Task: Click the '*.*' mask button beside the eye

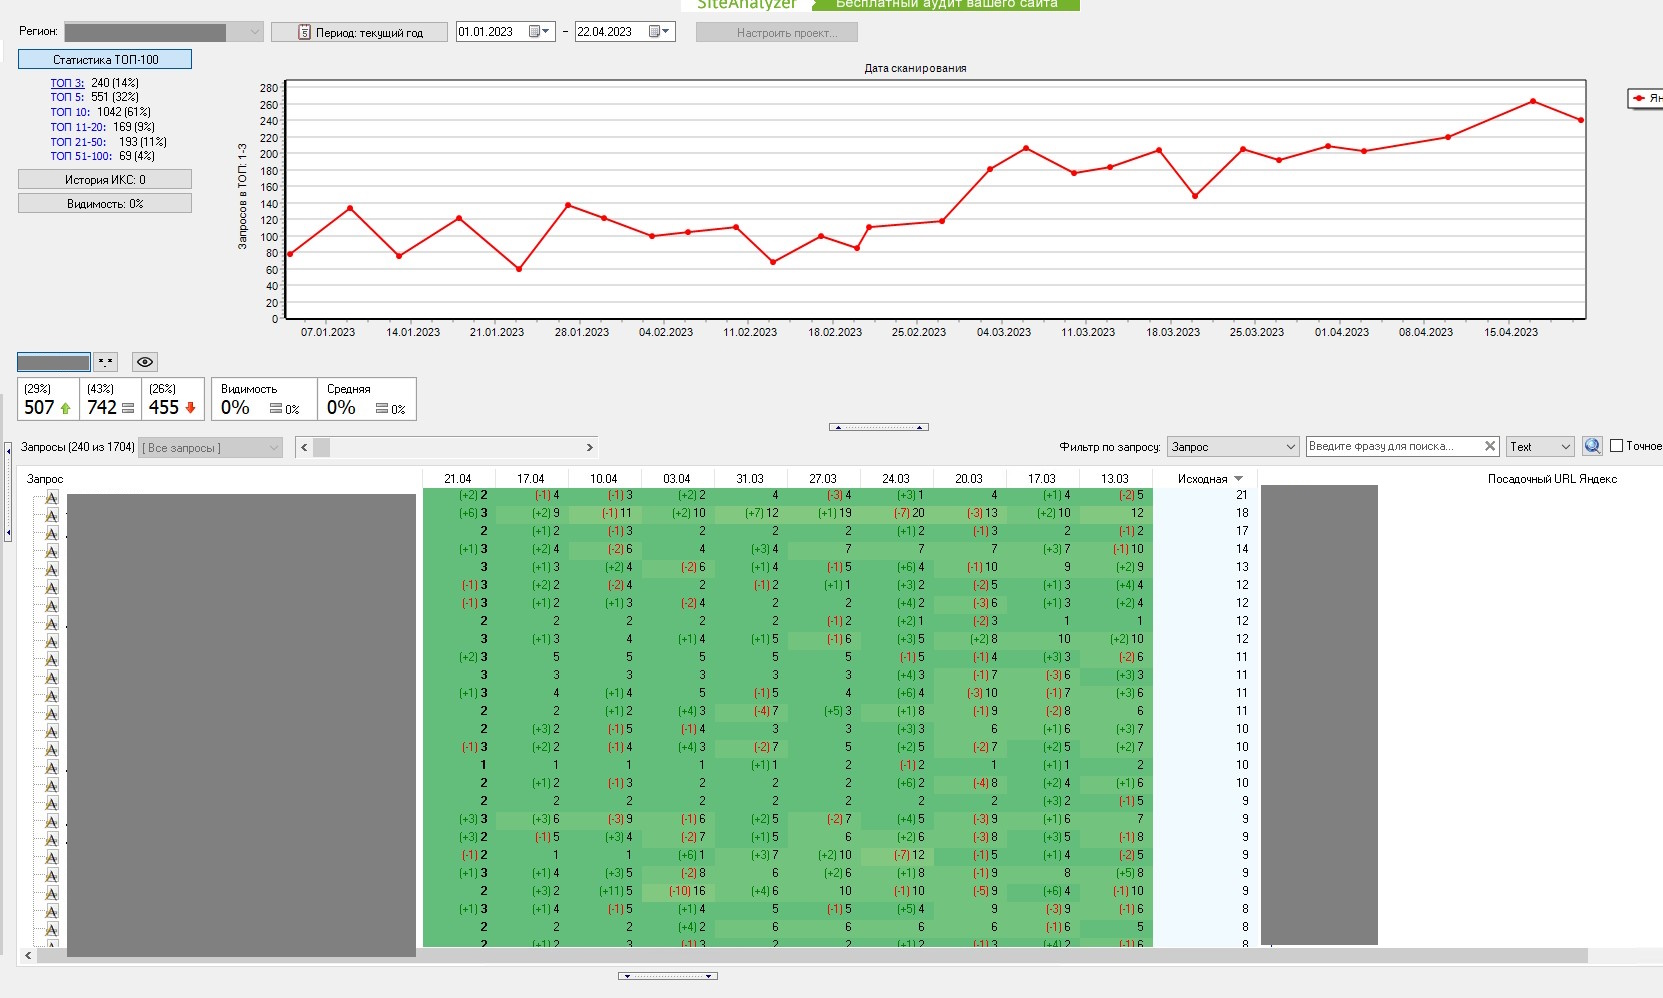Action: point(106,362)
